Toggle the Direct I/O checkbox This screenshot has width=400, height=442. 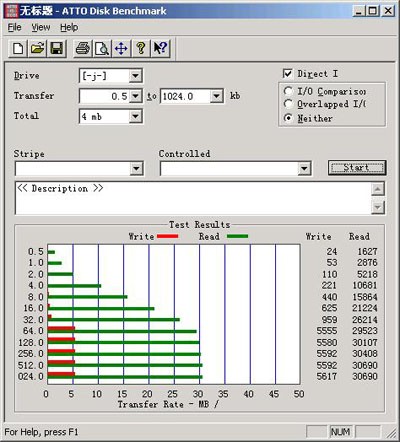point(288,74)
